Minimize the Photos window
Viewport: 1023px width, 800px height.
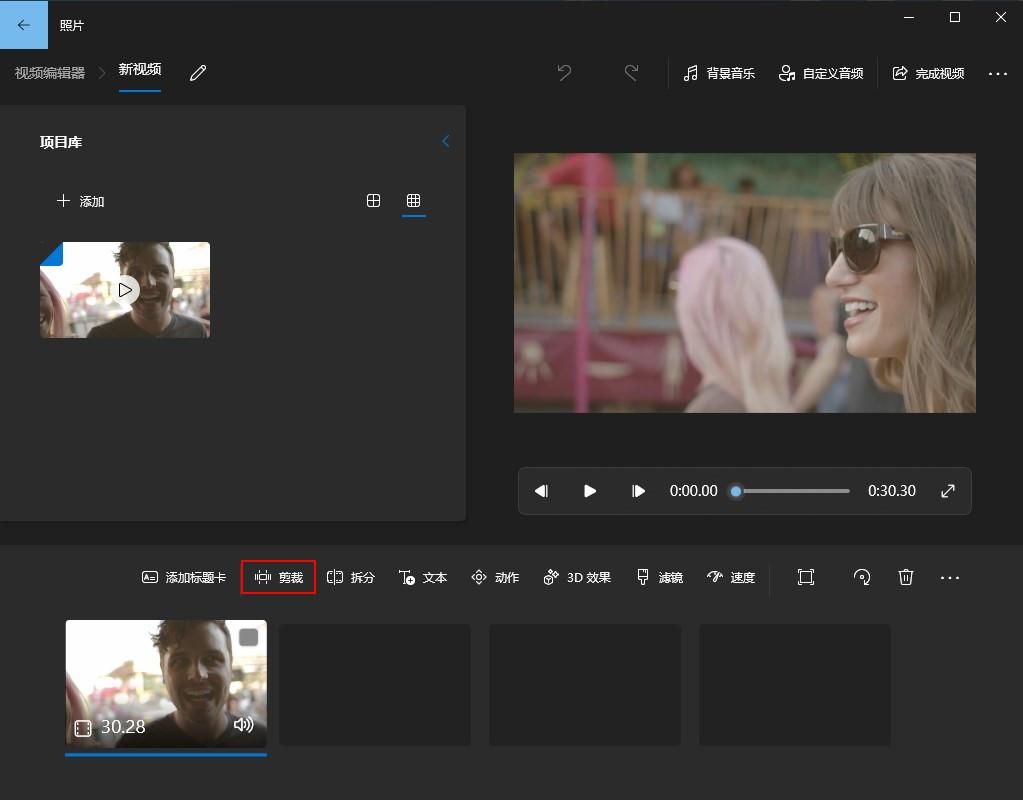click(x=909, y=18)
